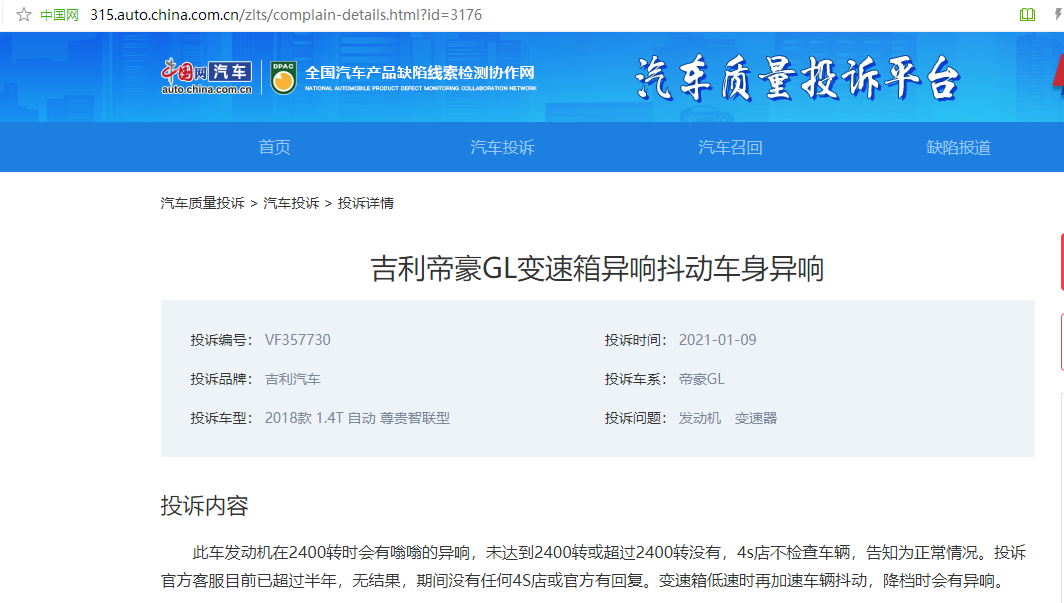The height and width of the screenshot is (603, 1064).
Task: Open reader mode book icon
Action: point(1027,14)
